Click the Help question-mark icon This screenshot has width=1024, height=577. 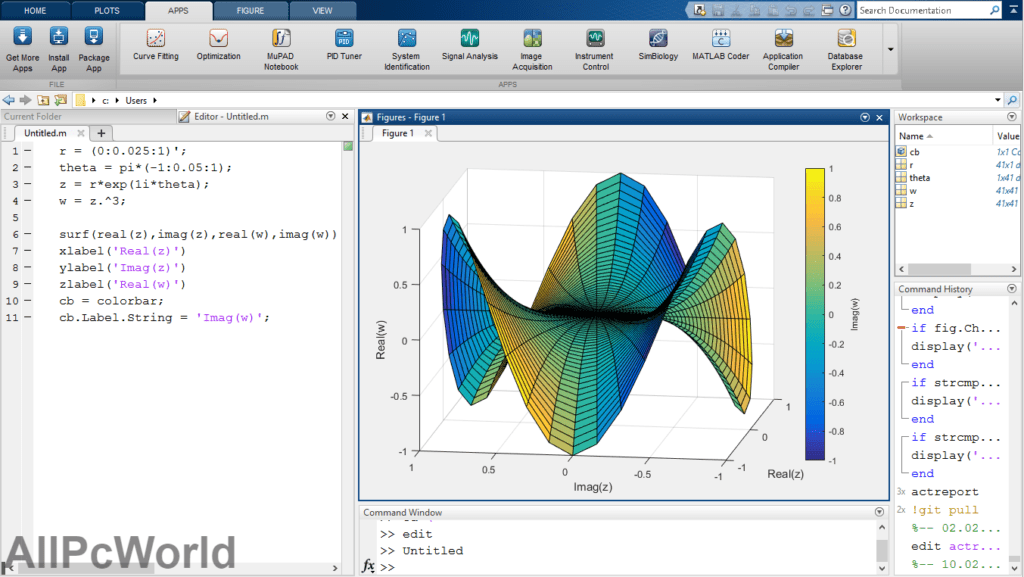(x=845, y=10)
